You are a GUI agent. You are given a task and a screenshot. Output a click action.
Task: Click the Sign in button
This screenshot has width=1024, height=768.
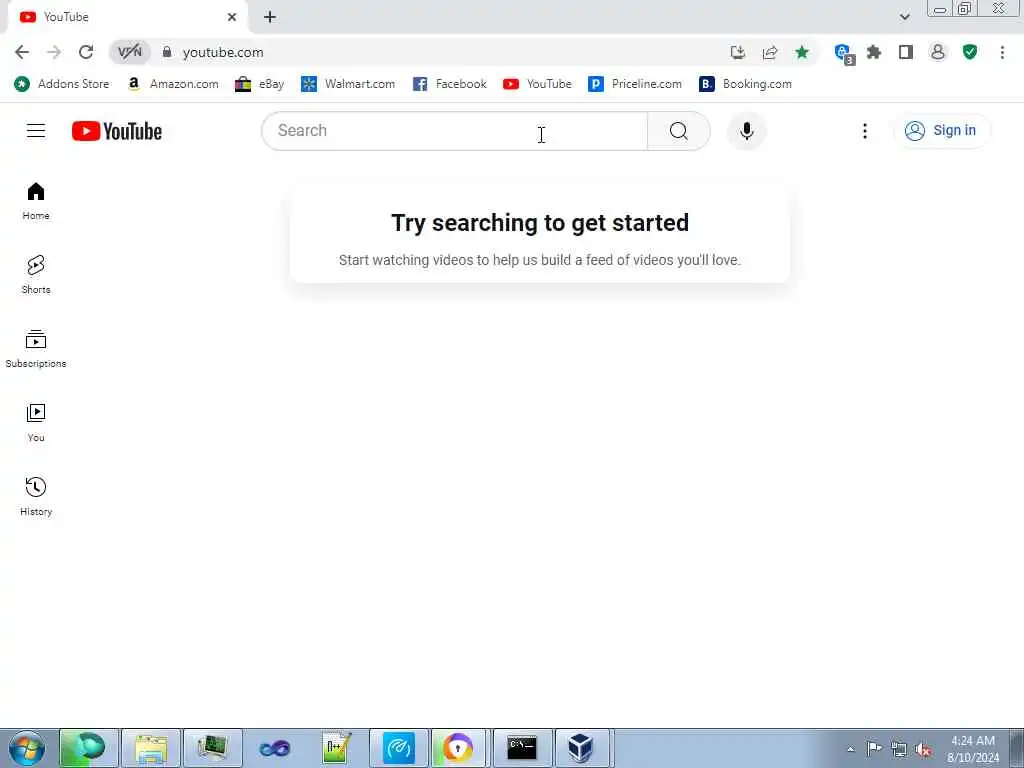click(x=941, y=131)
